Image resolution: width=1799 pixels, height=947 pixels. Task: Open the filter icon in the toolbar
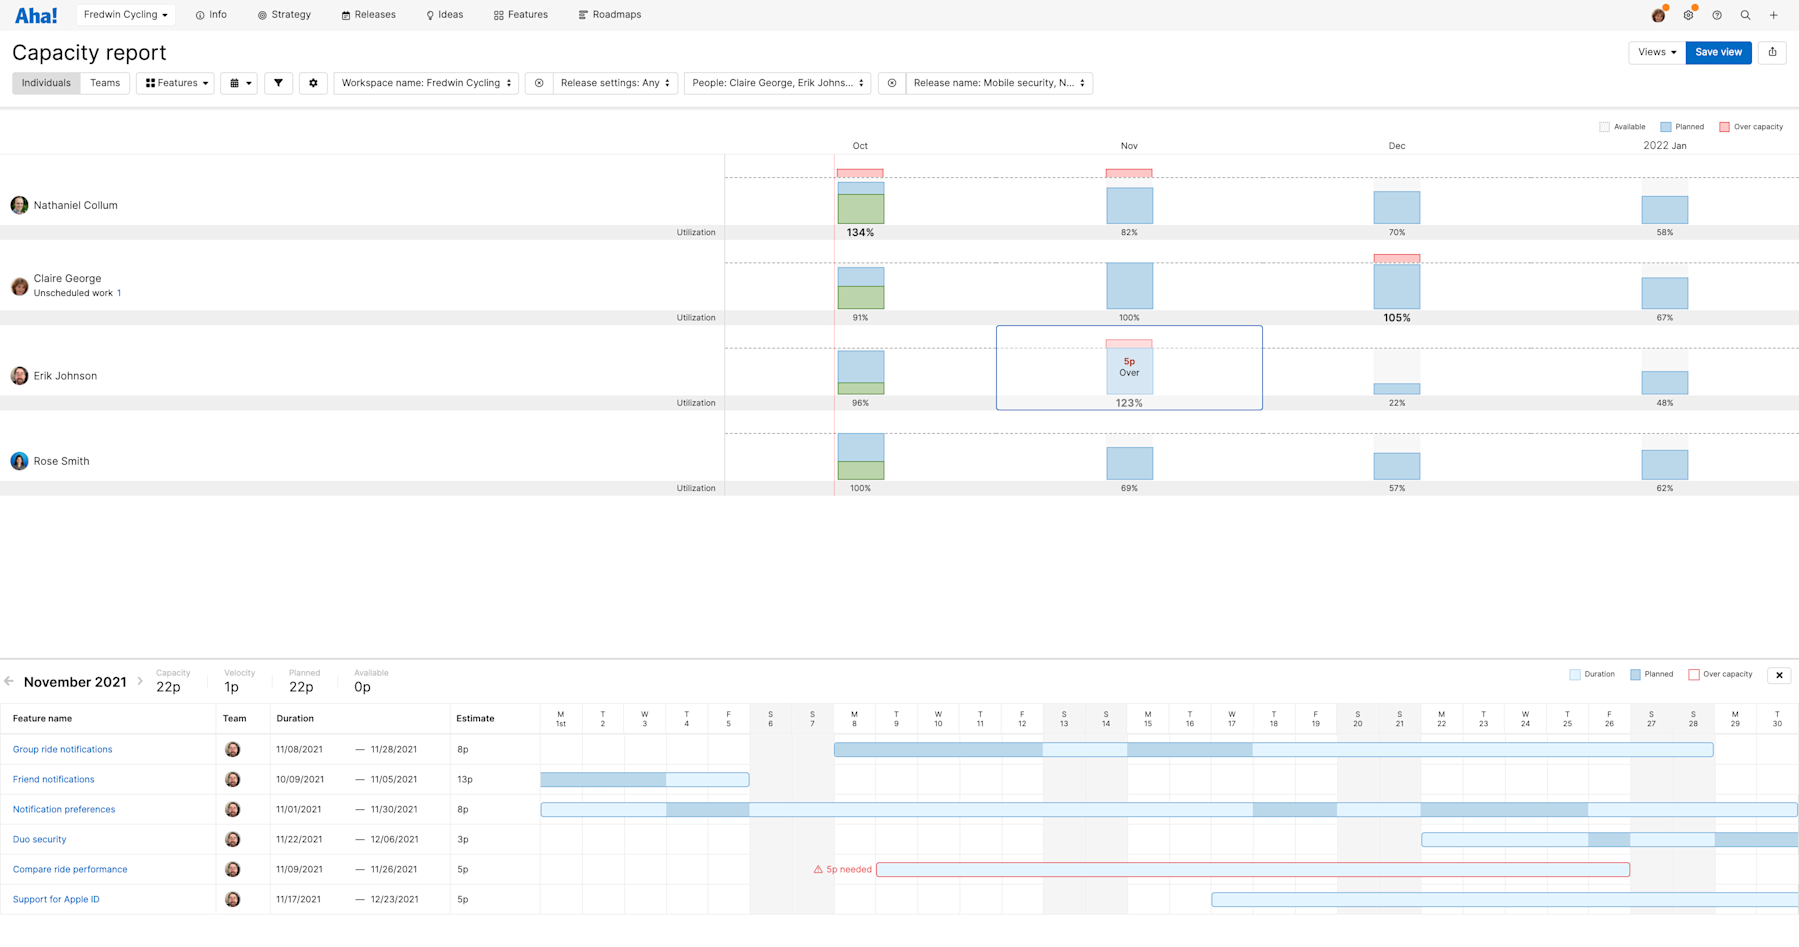click(x=278, y=83)
